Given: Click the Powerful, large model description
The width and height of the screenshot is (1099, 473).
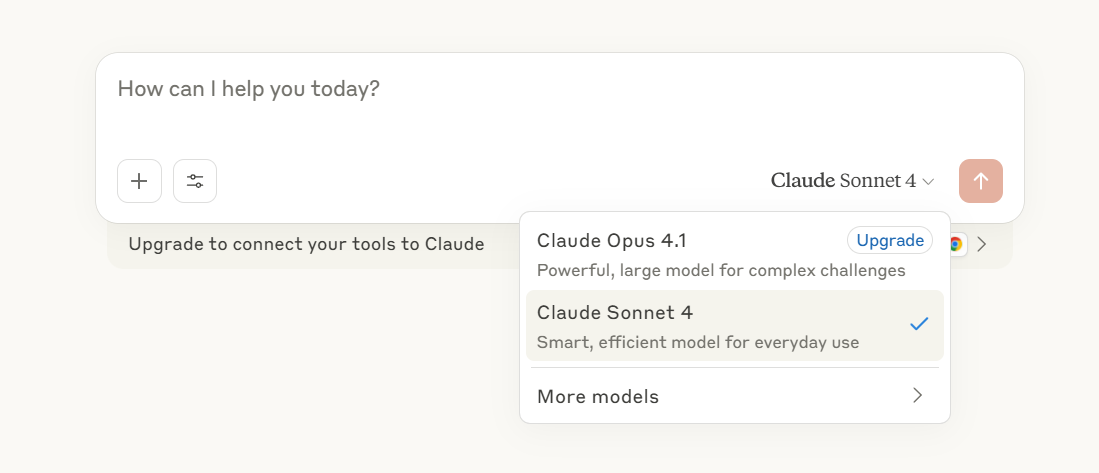Looking at the screenshot, I should click(x=721, y=270).
